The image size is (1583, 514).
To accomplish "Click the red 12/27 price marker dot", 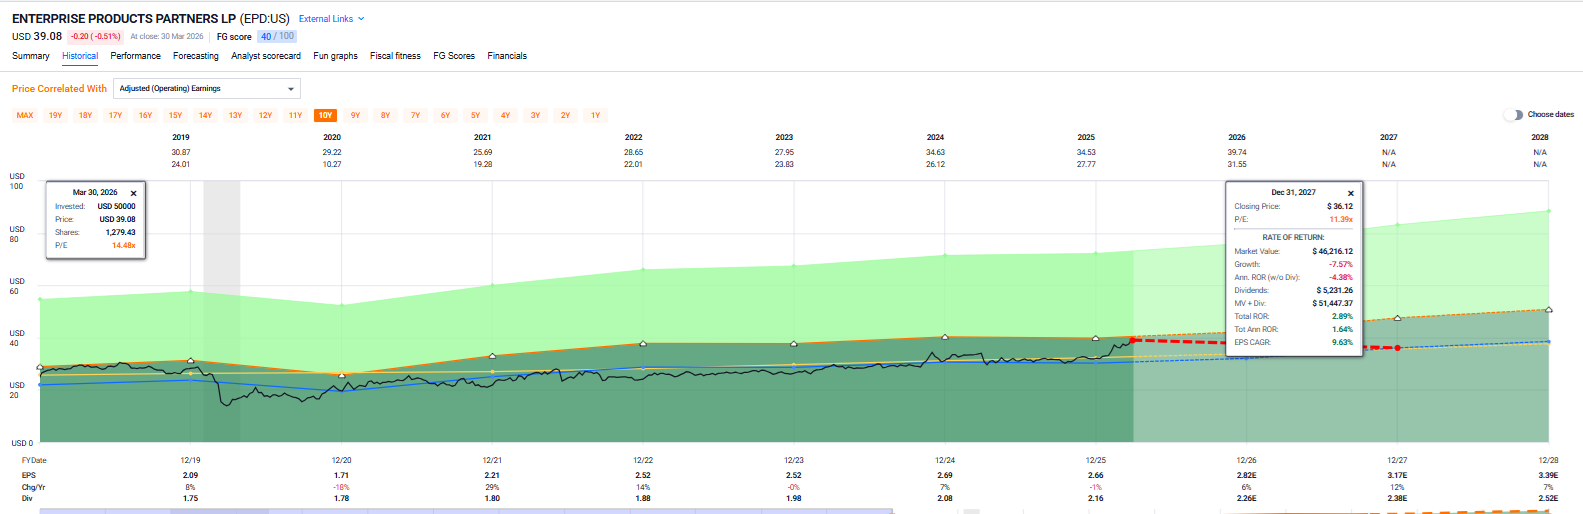I will point(1398,348).
